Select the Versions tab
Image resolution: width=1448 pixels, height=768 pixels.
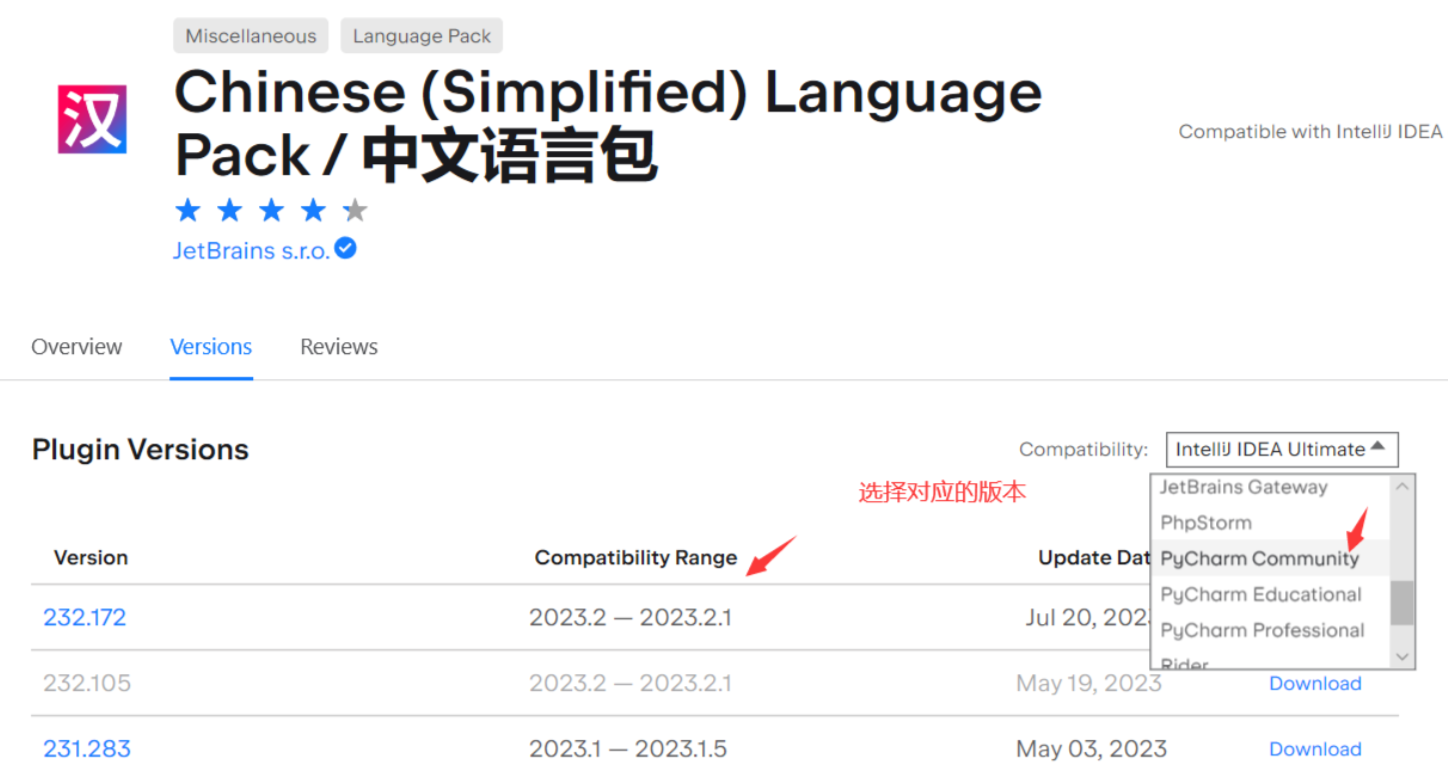[211, 347]
